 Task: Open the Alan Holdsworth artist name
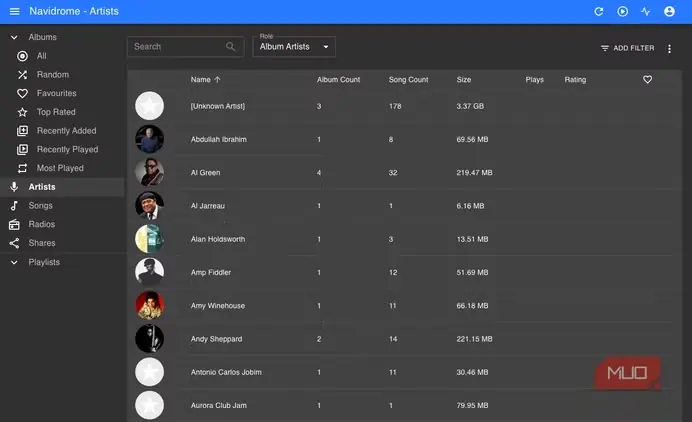pos(218,239)
